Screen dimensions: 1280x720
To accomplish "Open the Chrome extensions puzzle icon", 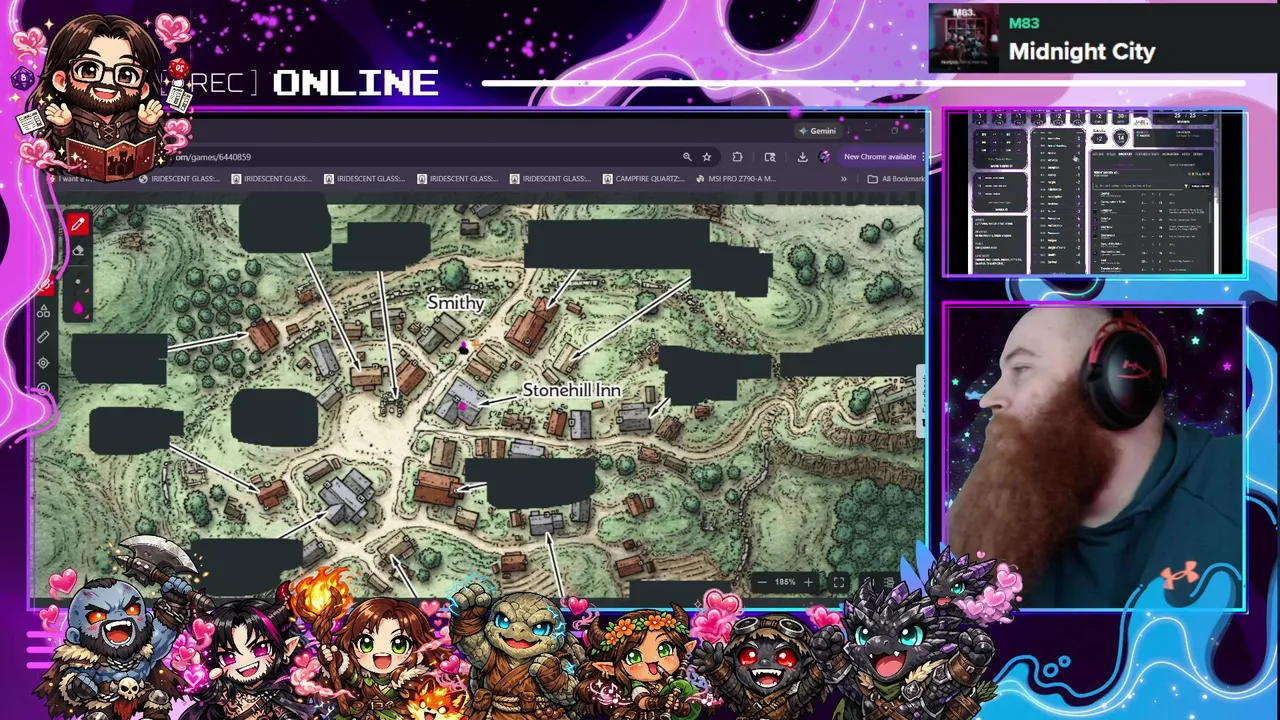I will [737, 157].
